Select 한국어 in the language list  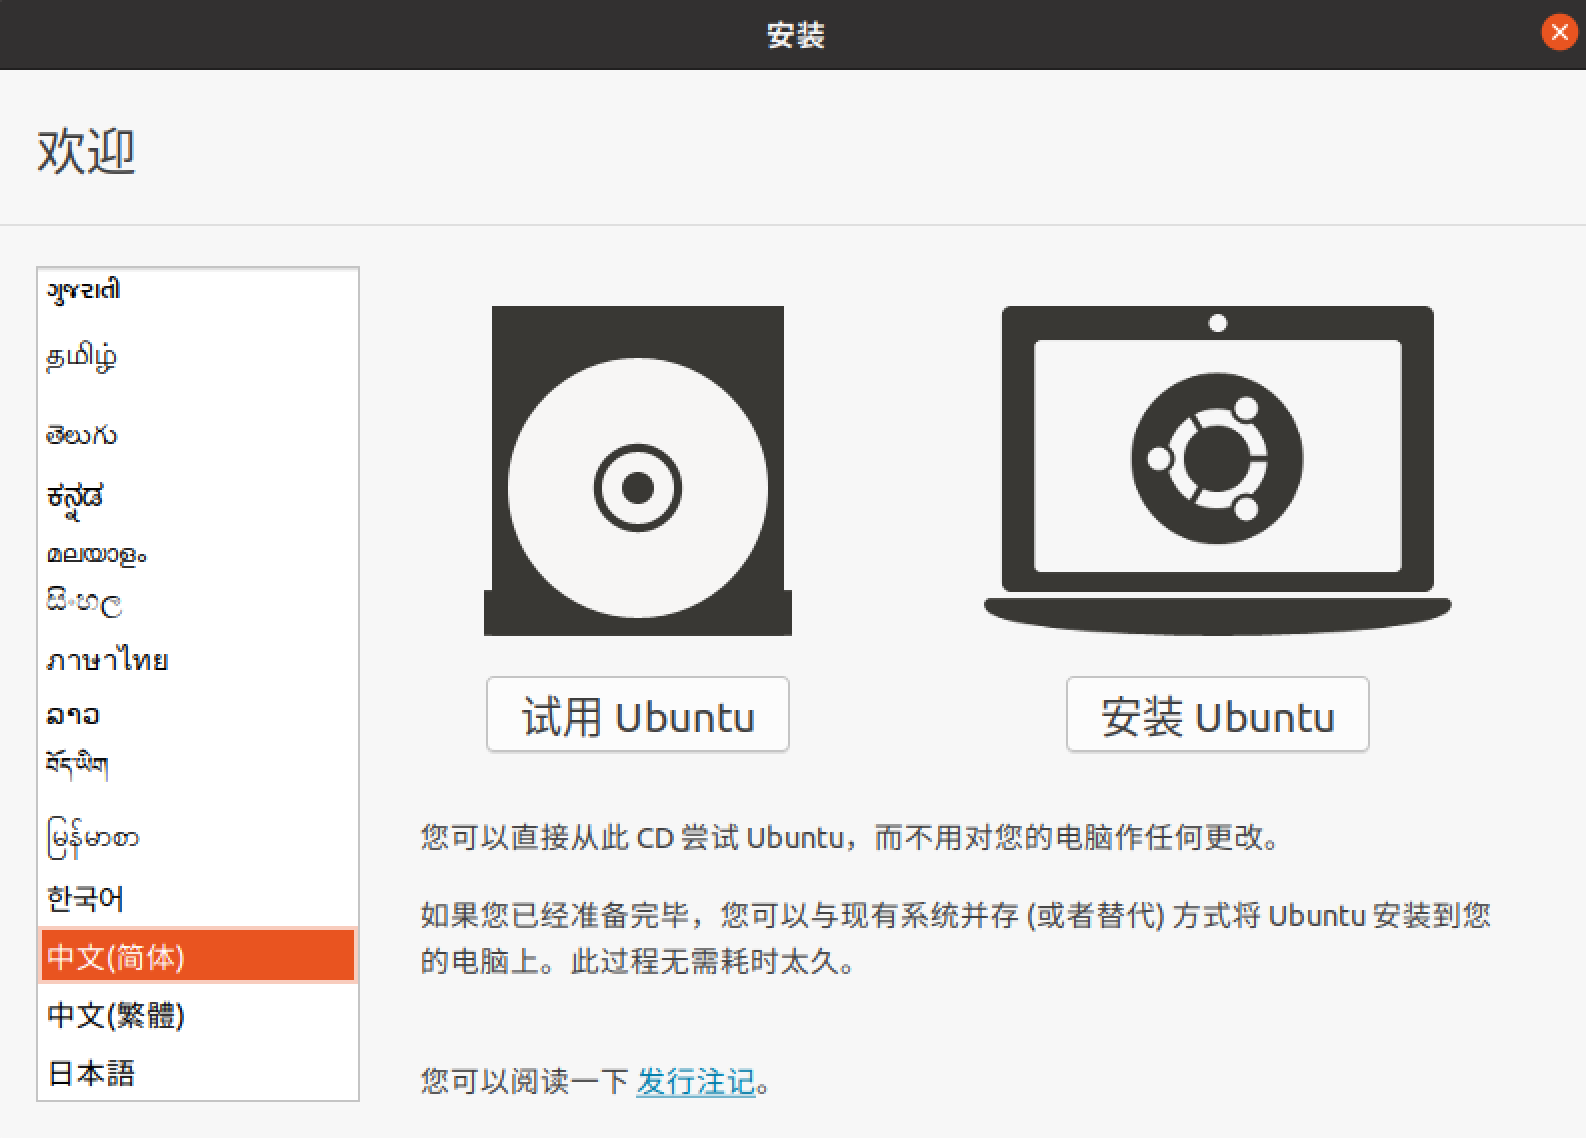[198, 898]
